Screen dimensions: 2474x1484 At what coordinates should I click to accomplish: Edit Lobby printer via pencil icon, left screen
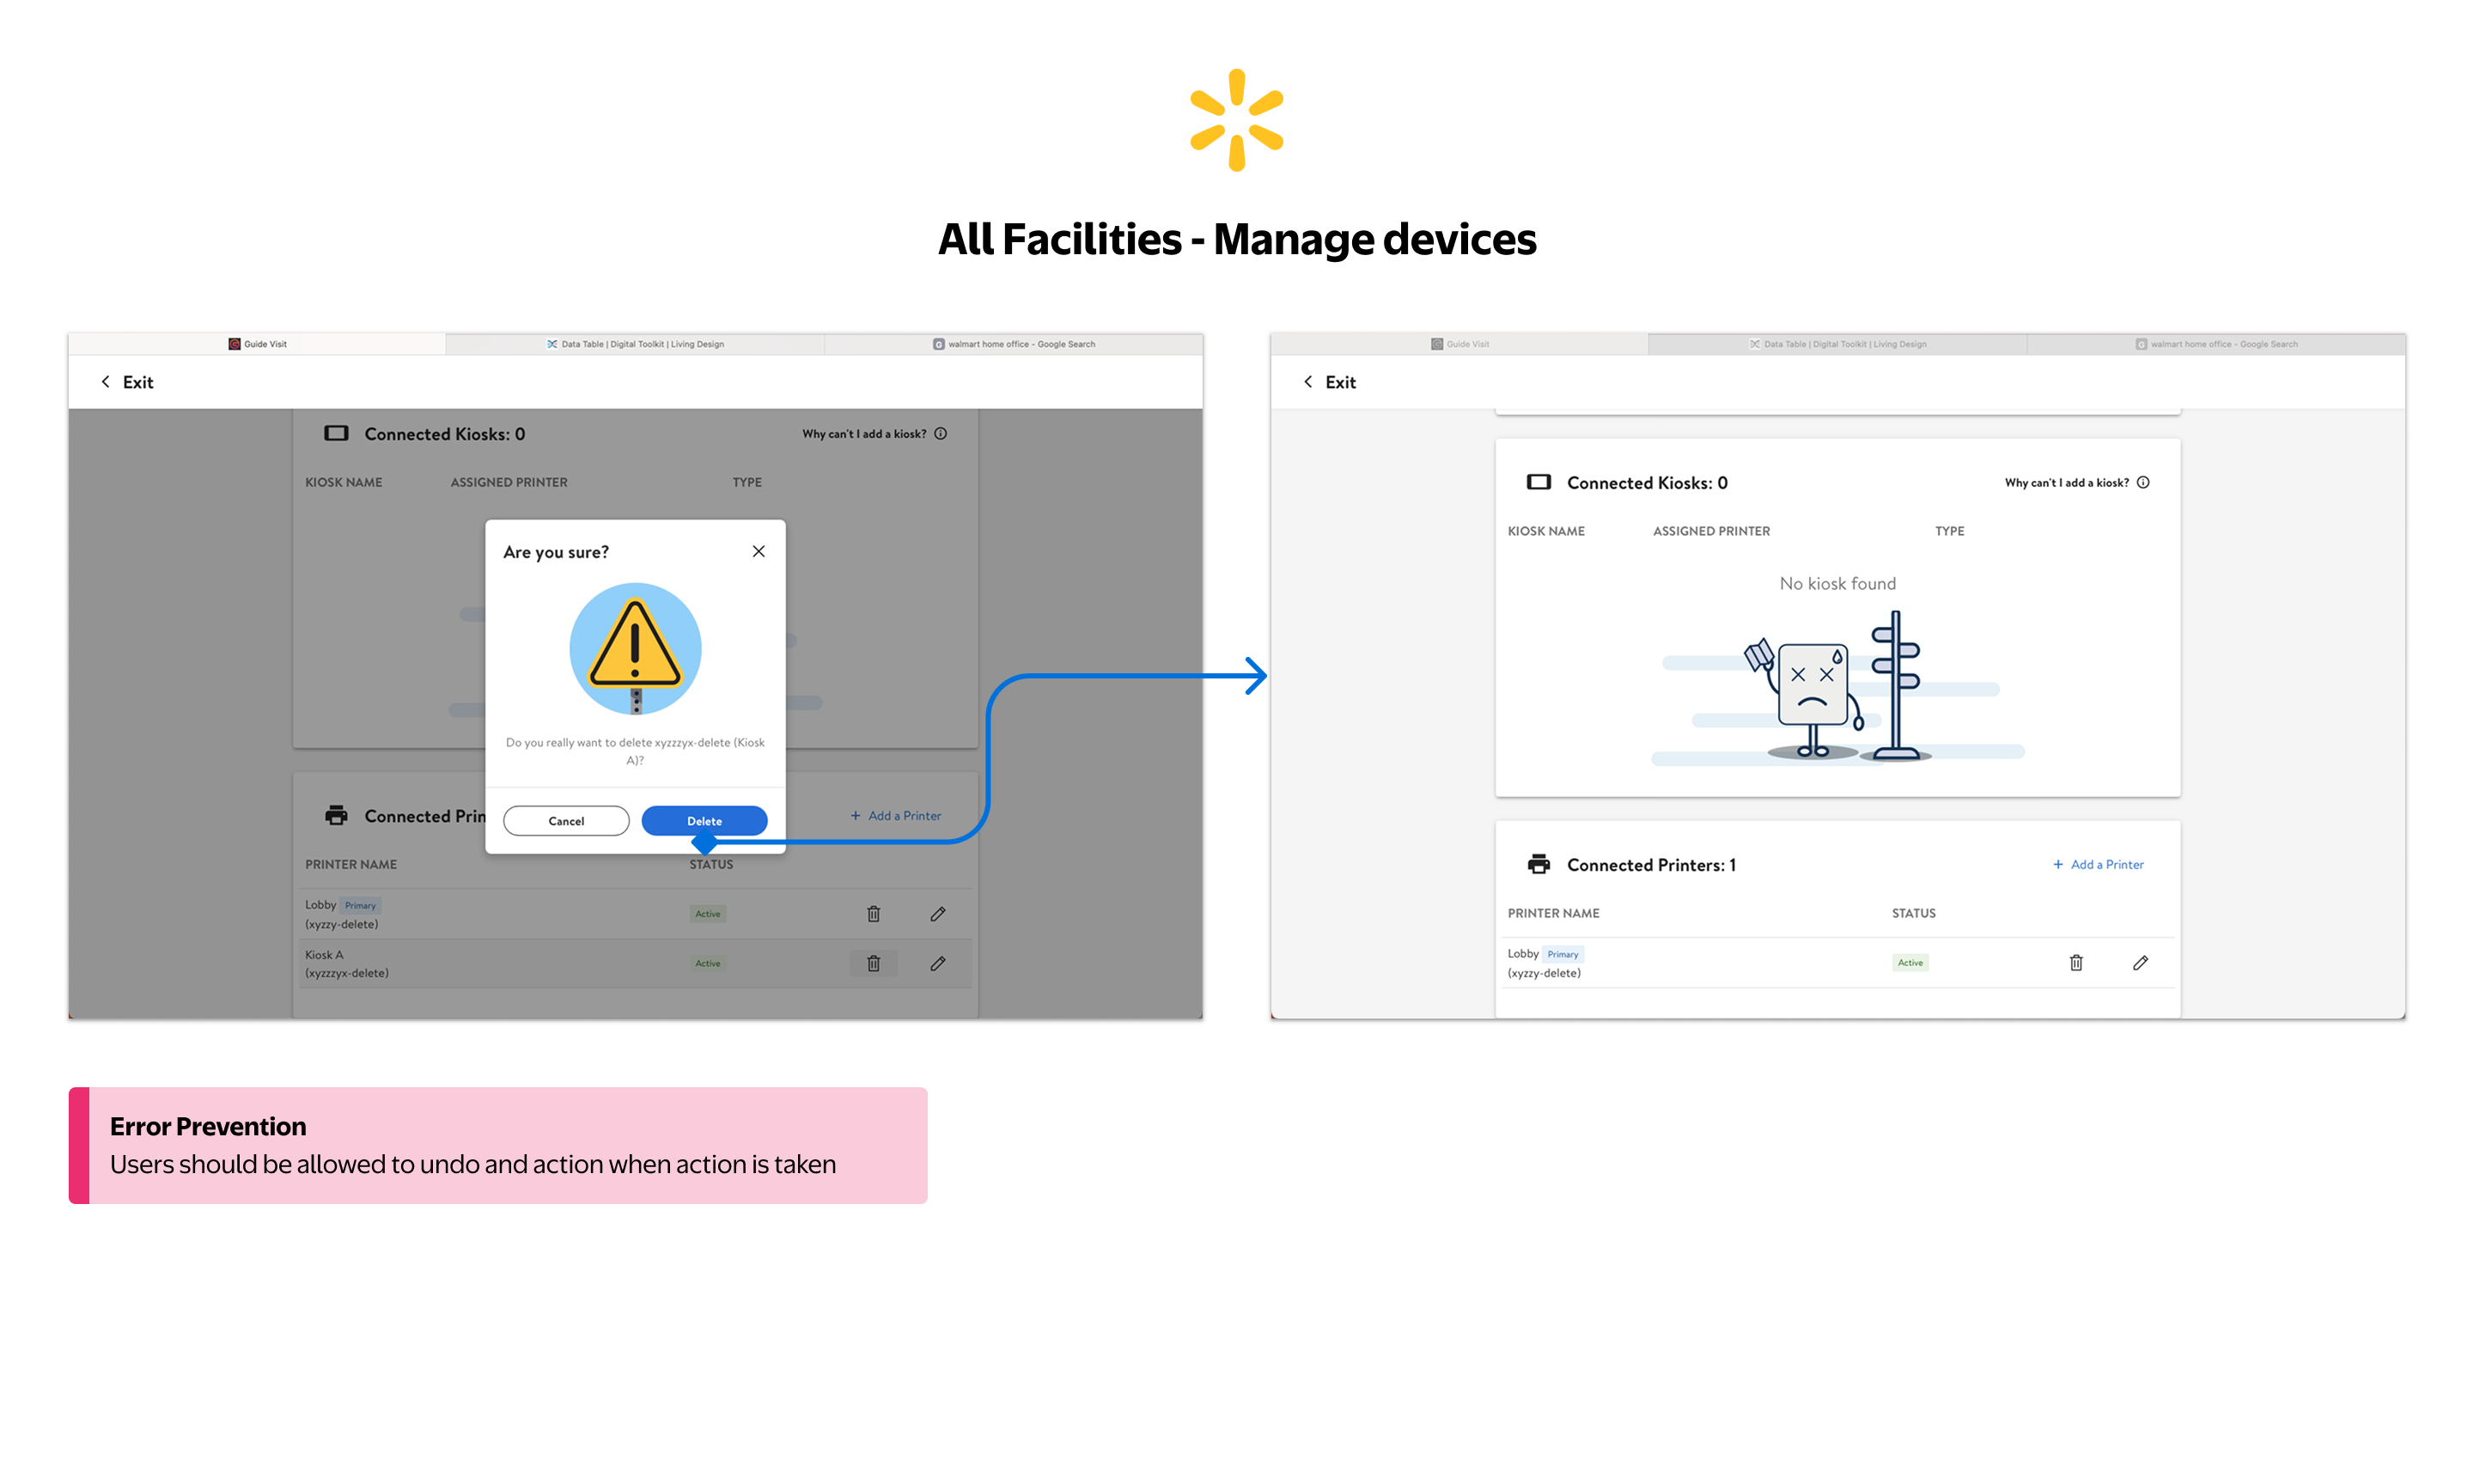(938, 914)
